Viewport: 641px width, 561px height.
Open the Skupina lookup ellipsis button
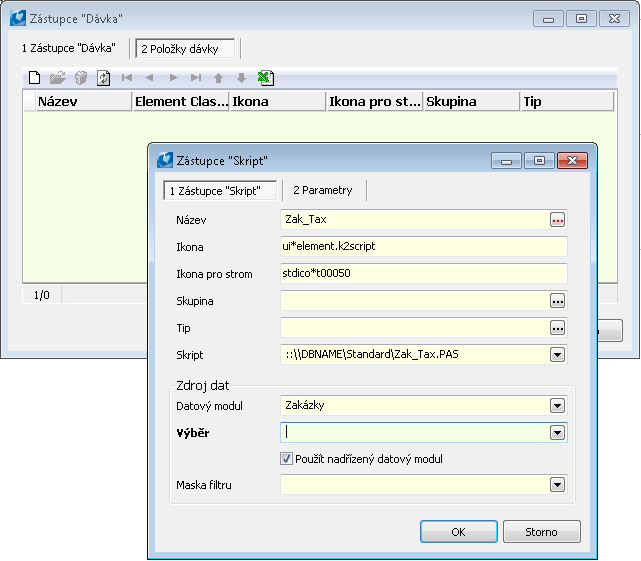[x=557, y=301]
